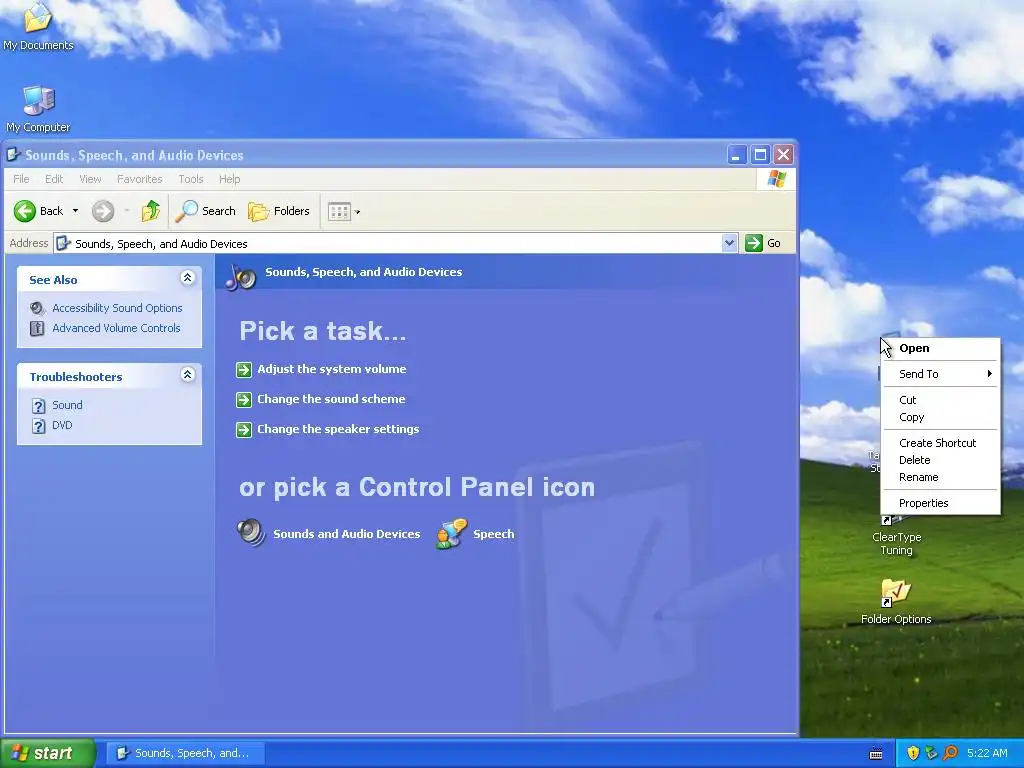Toggle the Folders pane button
The width and height of the screenshot is (1024, 768).
(x=279, y=211)
